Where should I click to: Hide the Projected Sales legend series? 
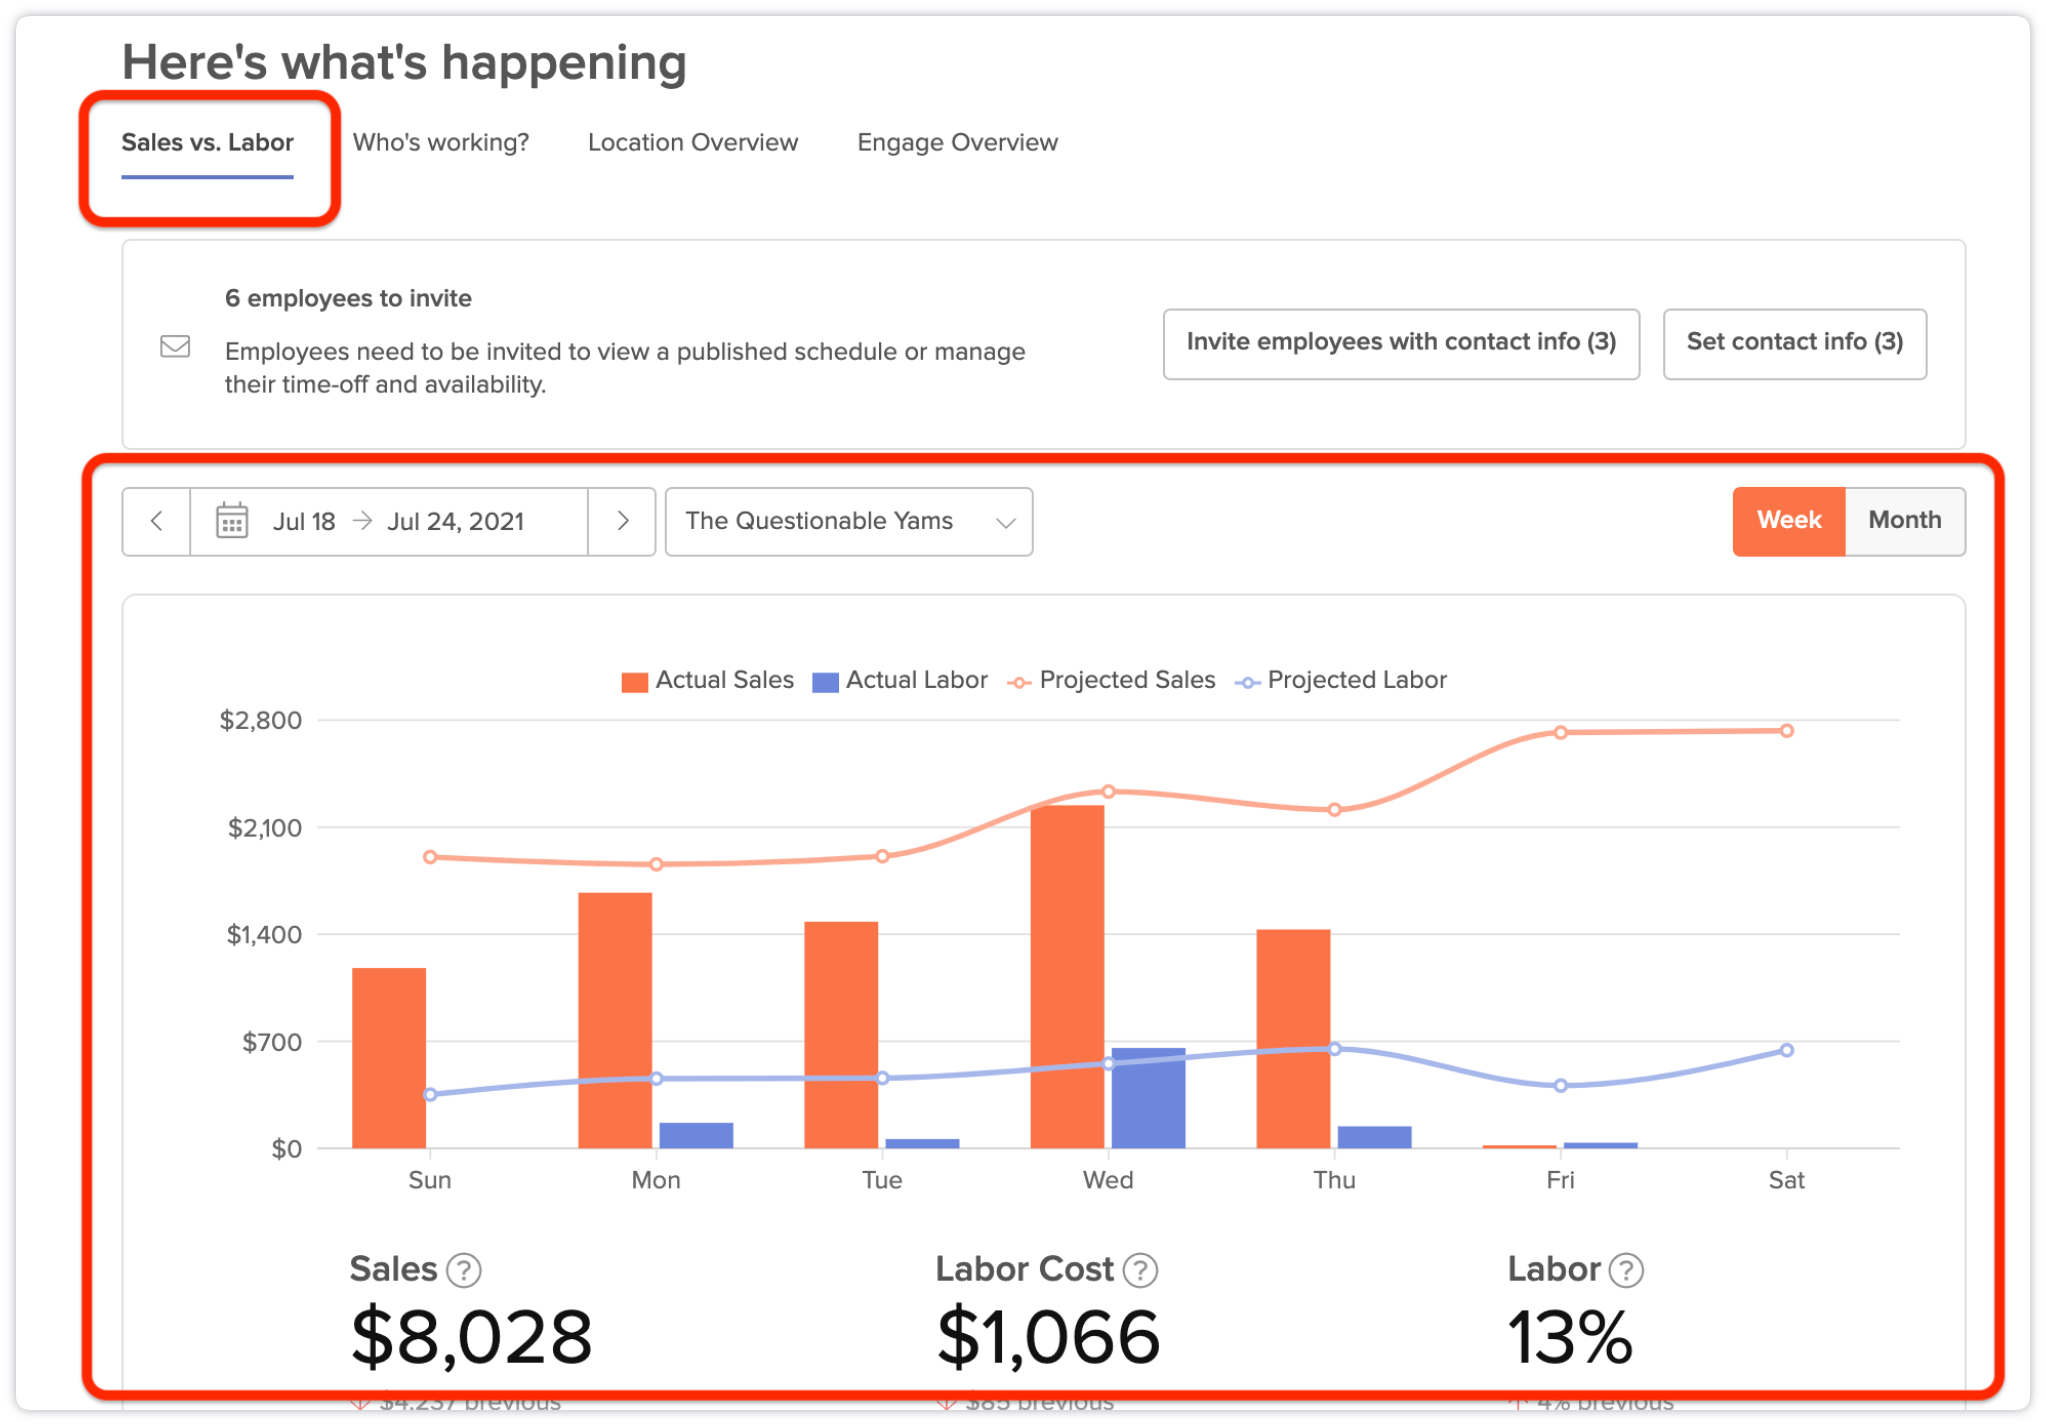click(1019, 682)
